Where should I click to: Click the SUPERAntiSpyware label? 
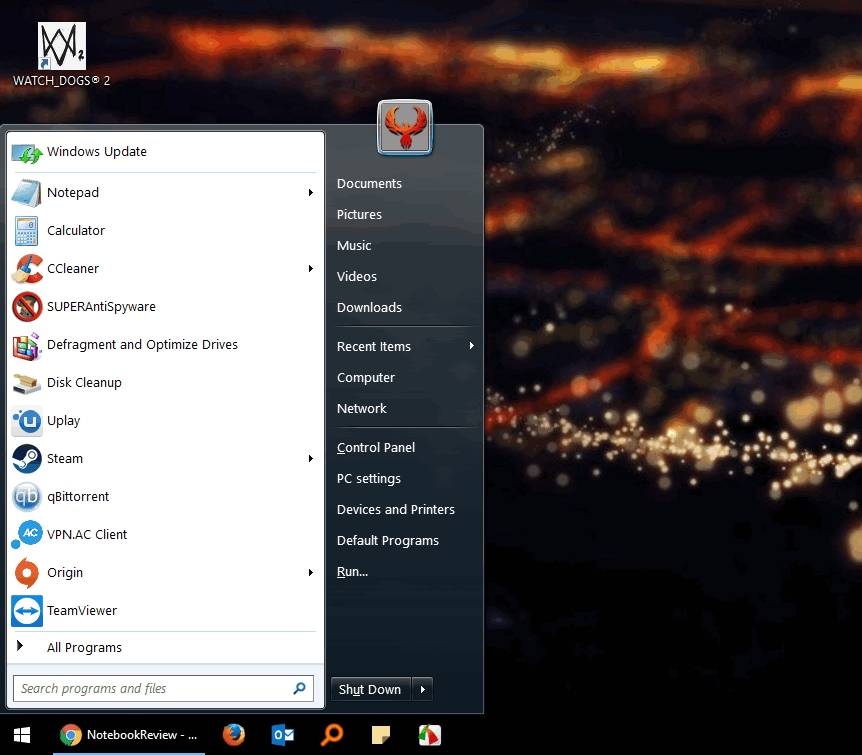point(101,307)
